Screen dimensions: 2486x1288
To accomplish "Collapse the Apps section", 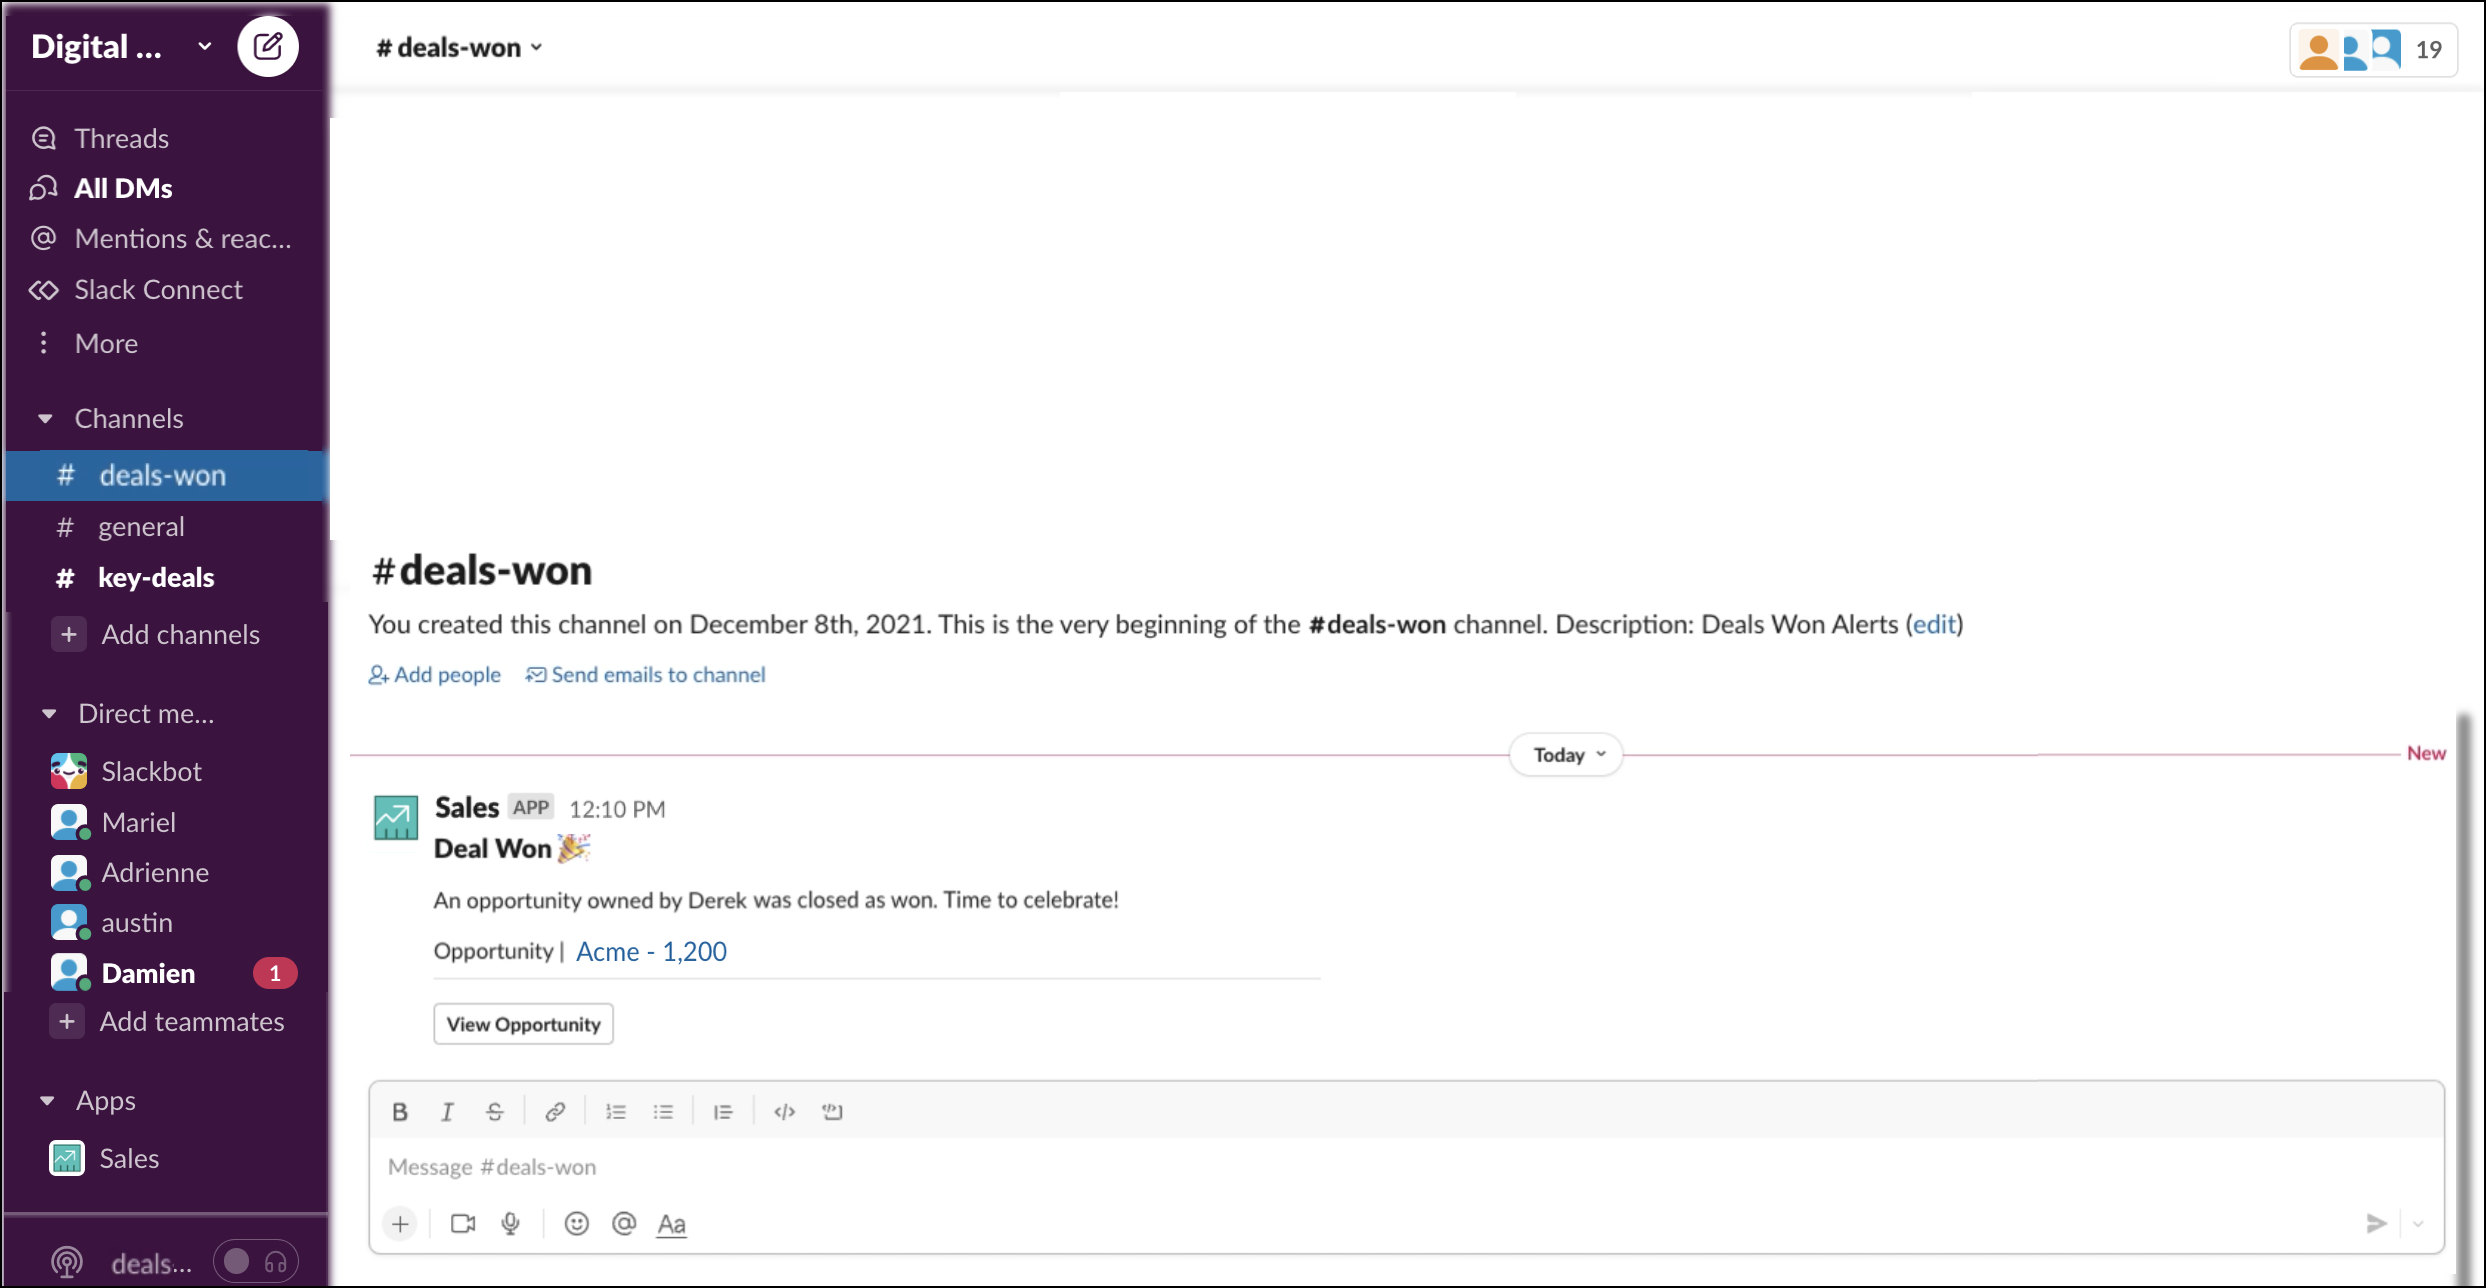I will tap(47, 1100).
